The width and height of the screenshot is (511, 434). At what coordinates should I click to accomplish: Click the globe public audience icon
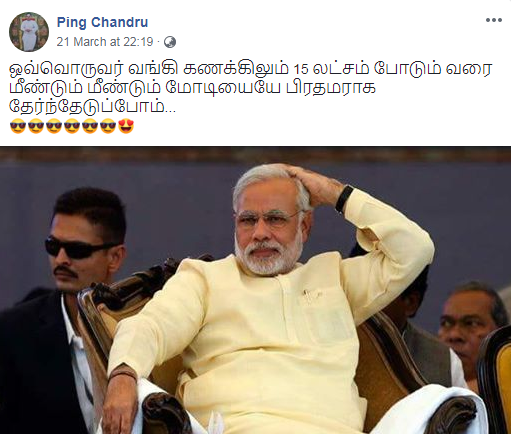point(170,42)
